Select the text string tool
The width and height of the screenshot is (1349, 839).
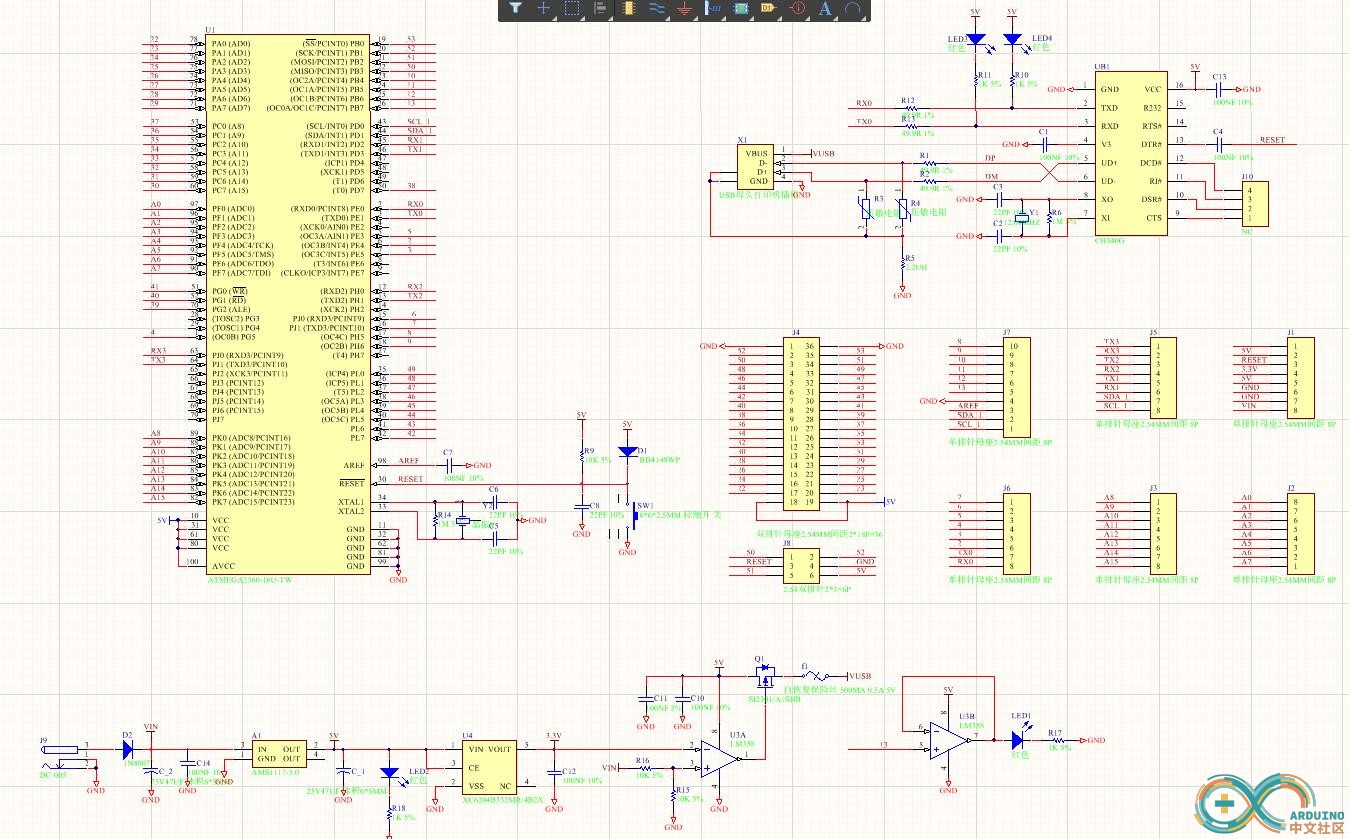tap(825, 8)
